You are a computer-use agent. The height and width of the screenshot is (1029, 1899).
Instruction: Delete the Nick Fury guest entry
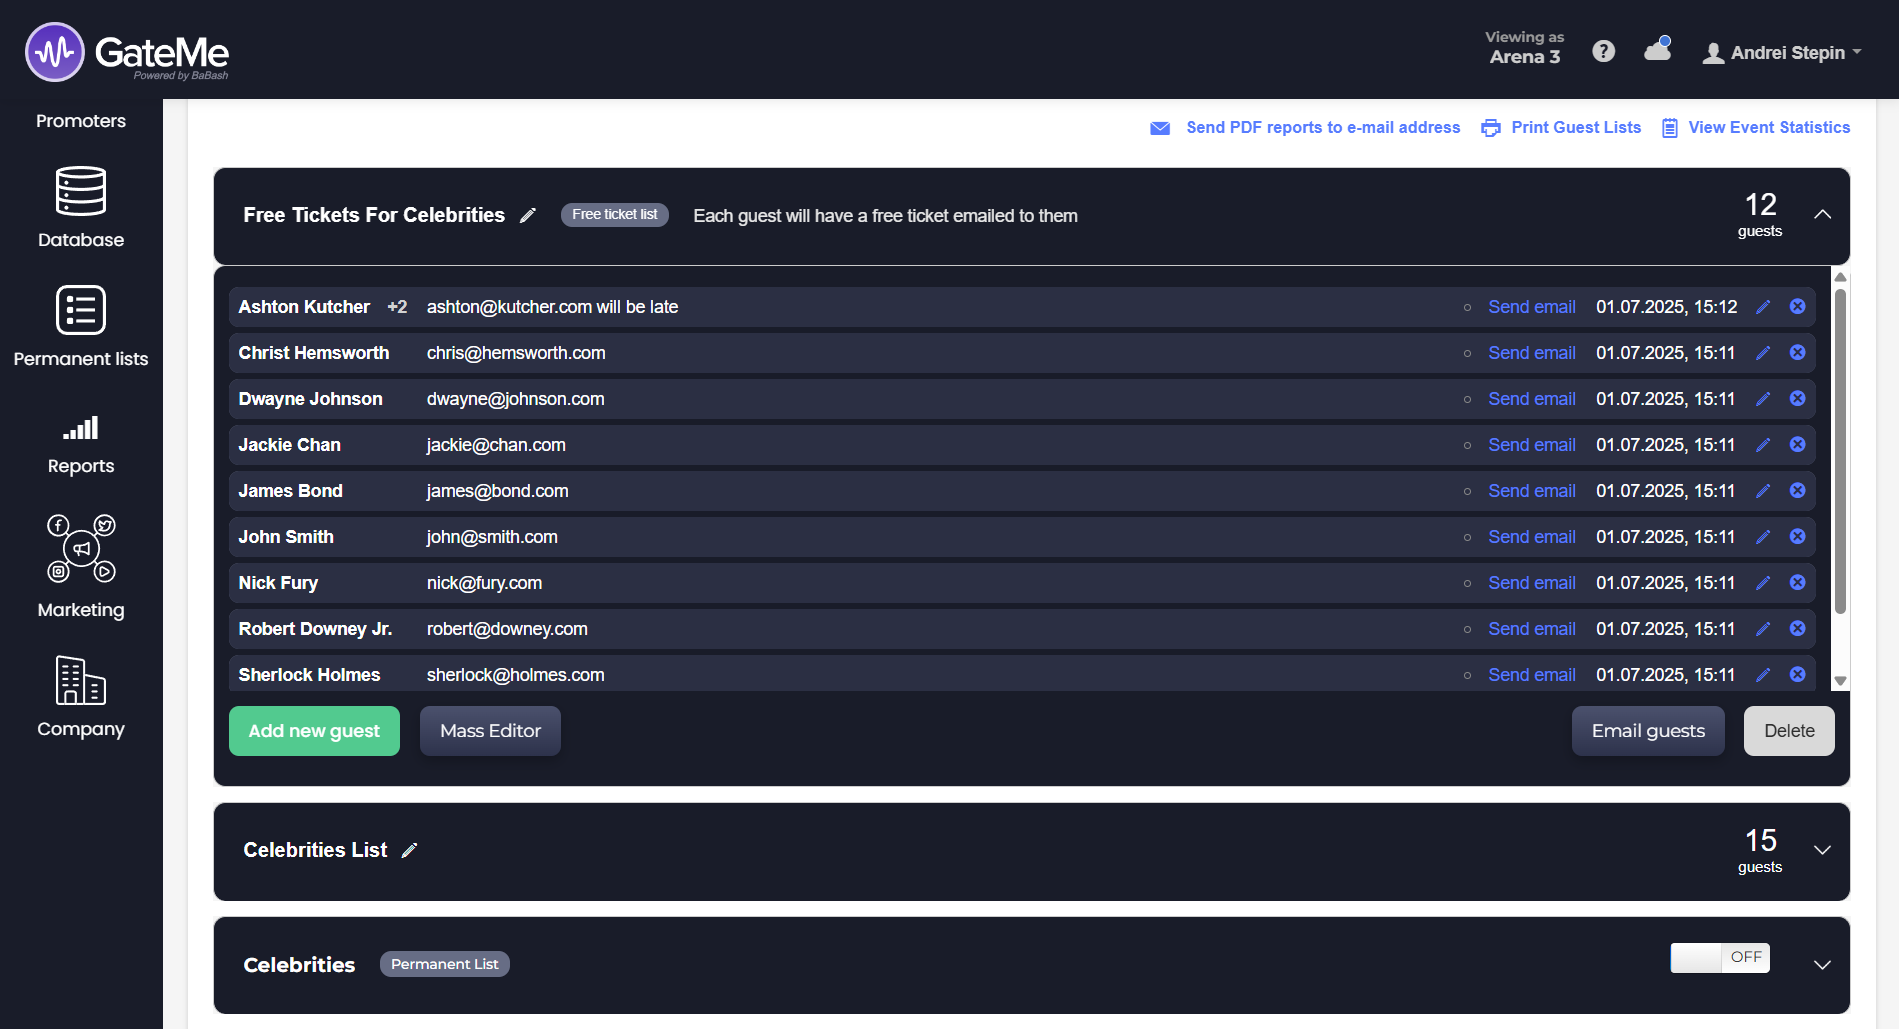(x=1797, y=583)
